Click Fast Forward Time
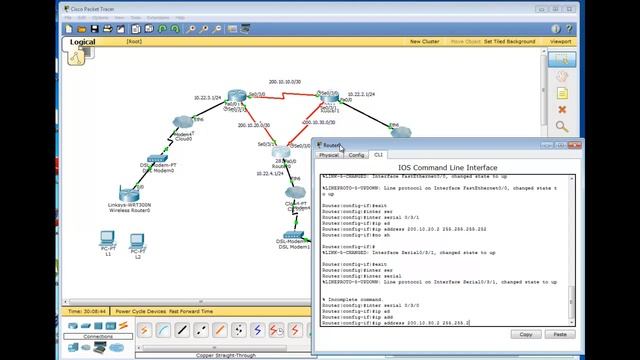Screen dimensions: 640x360 [x=191, y=311]
